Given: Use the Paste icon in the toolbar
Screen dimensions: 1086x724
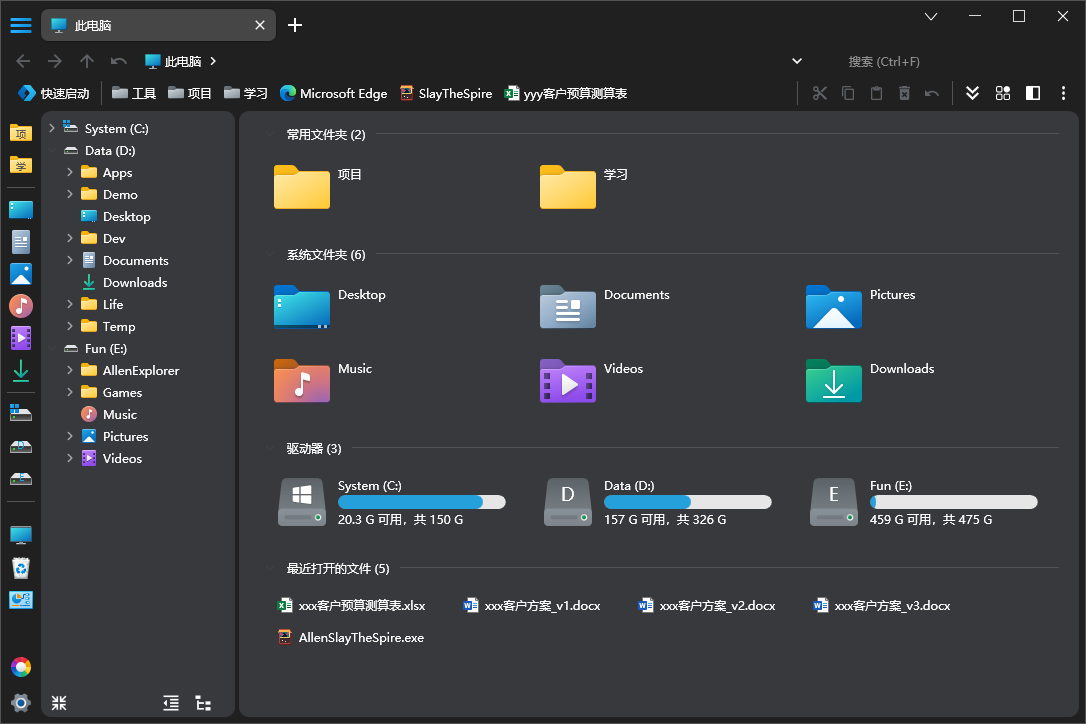Looking at the screenshot, I should (876, 93).
